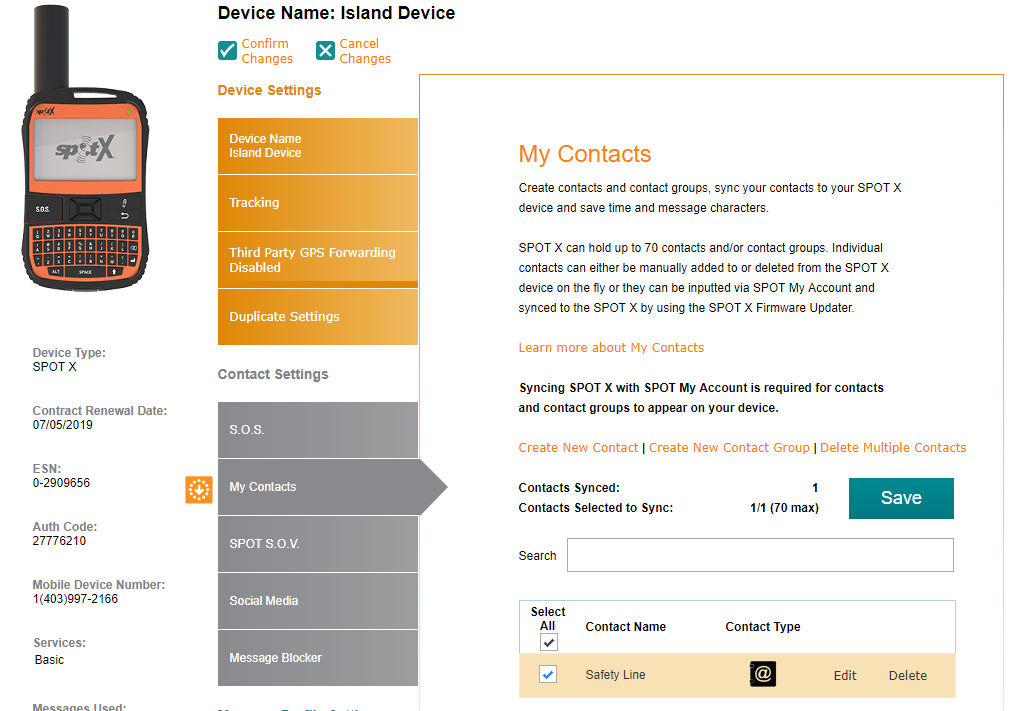Select Third Party GPS Forwarding tab

point(317,260)
